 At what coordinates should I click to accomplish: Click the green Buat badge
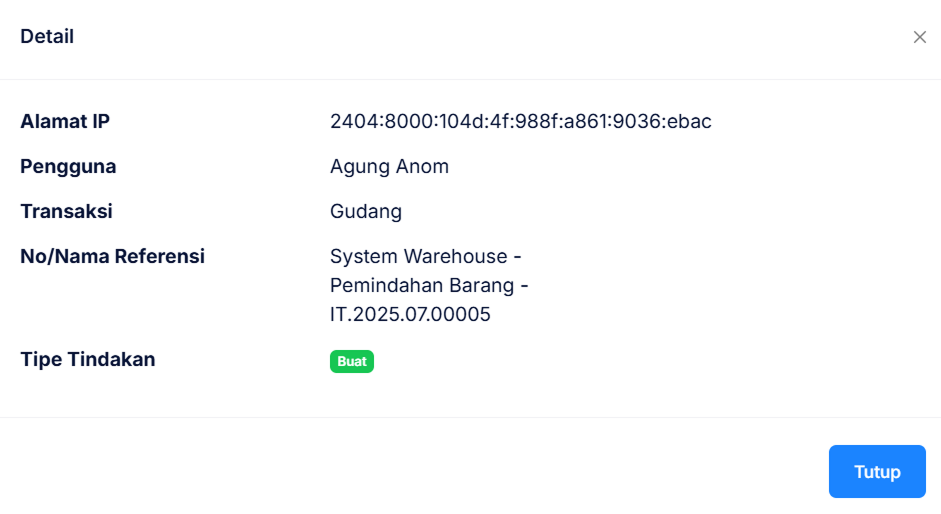tap(352, 361)
